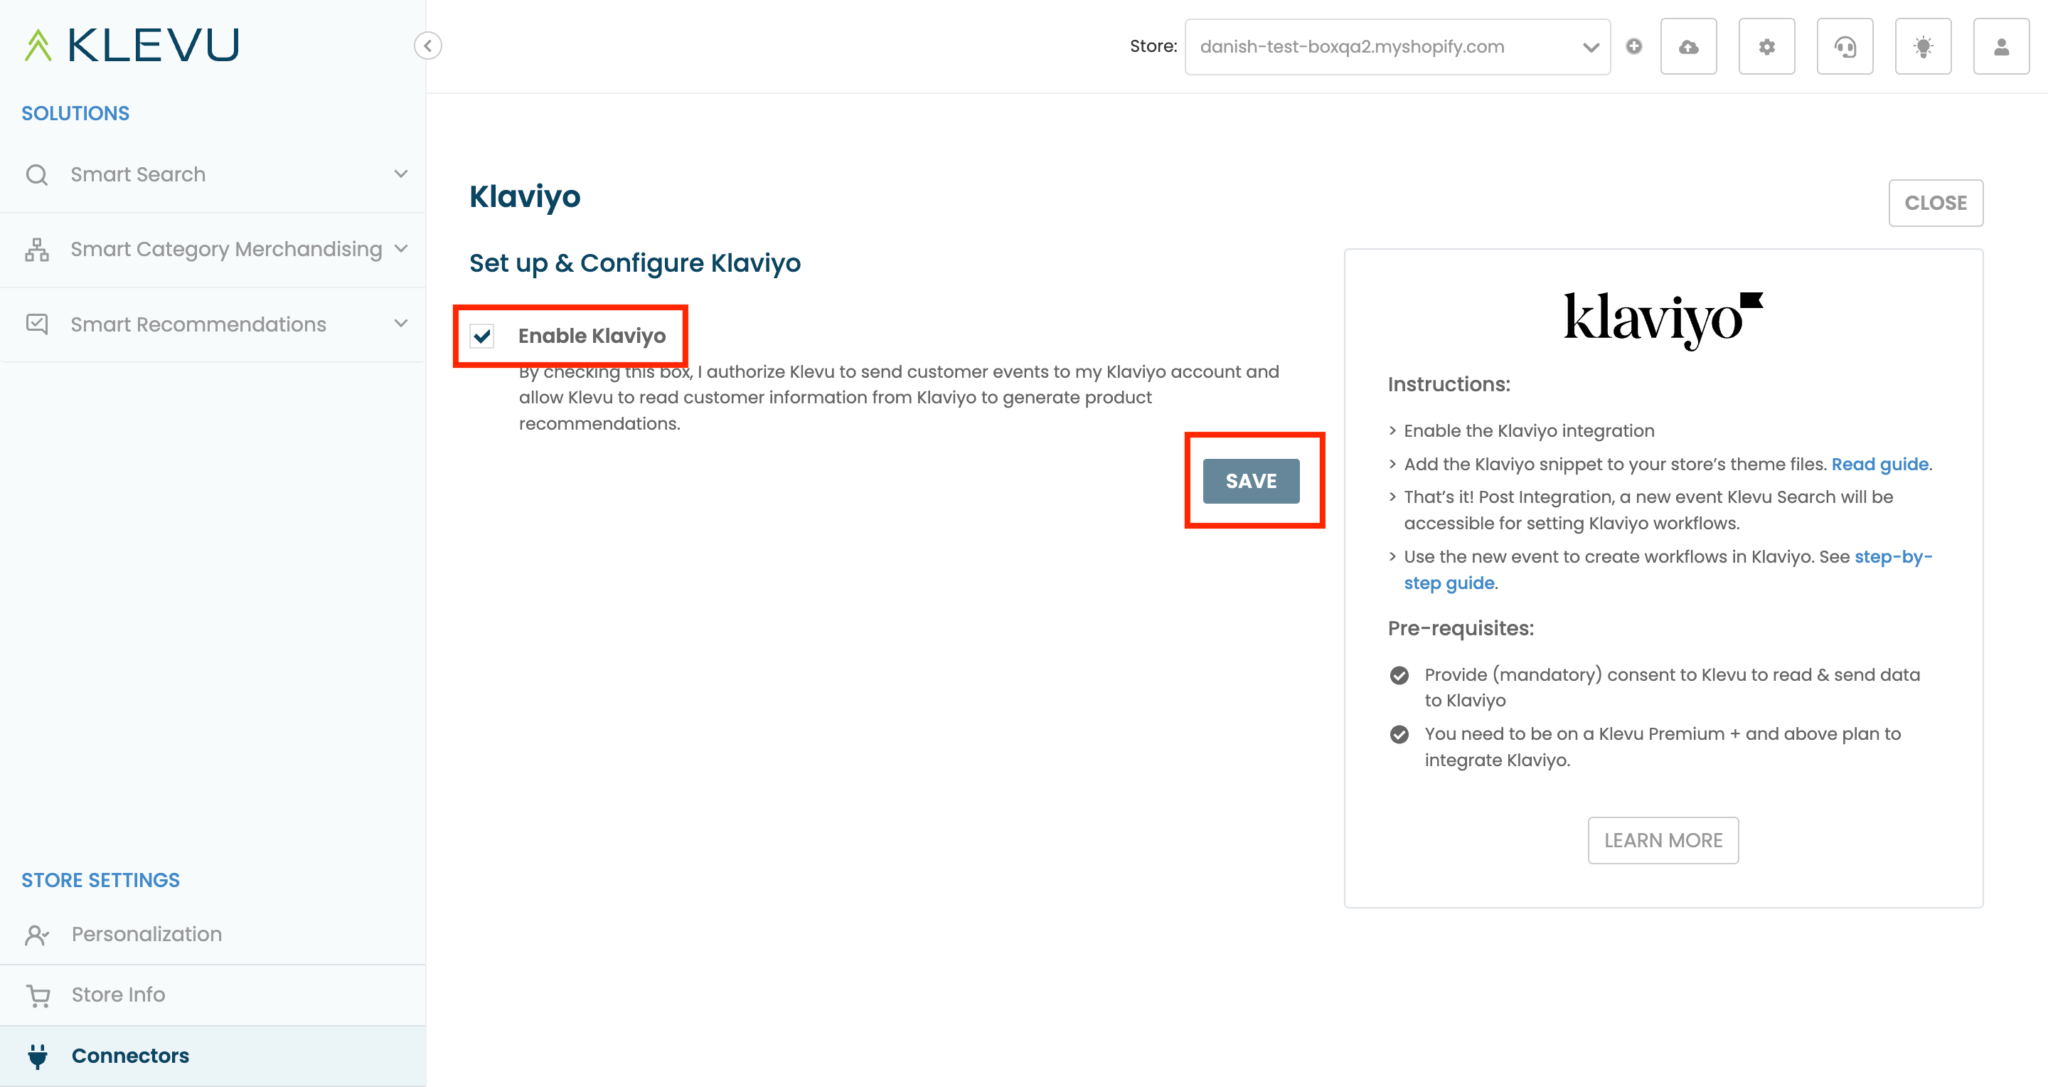Open the cloud sync icon in top toolbar
2048x1087 pixels.
point(1689,46)
